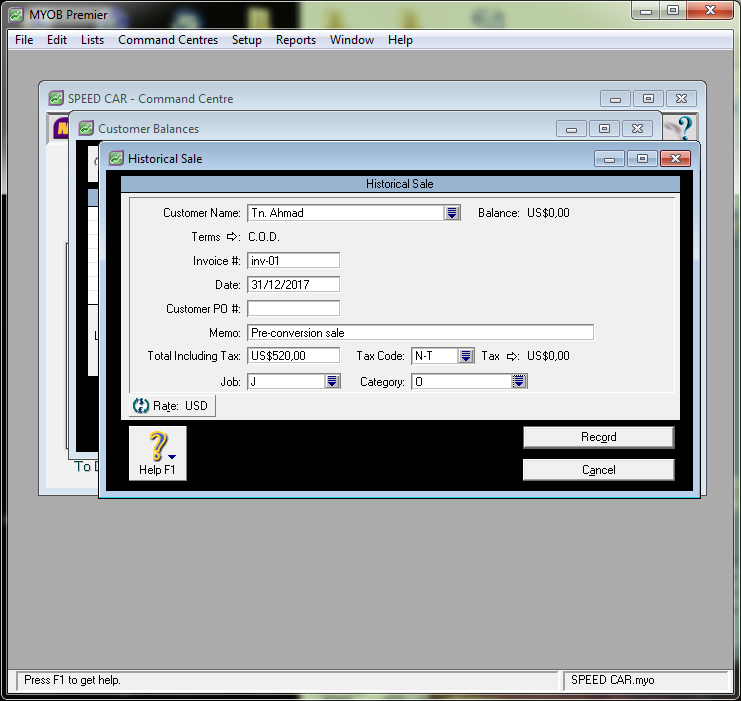Click the Tax Code N-T field
741x701 pixels.
point(435,356)
